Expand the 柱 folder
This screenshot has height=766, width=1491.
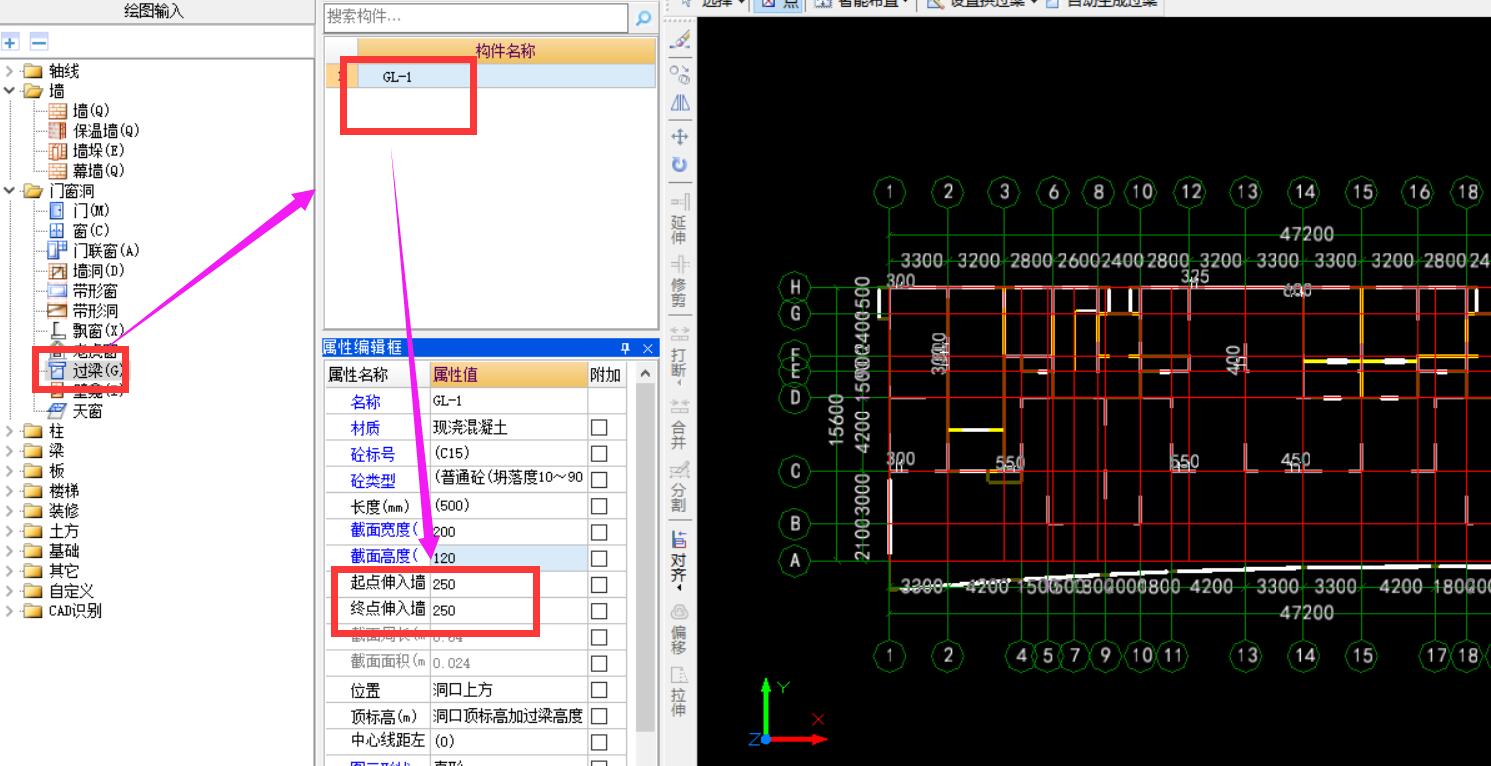[9, 431]
